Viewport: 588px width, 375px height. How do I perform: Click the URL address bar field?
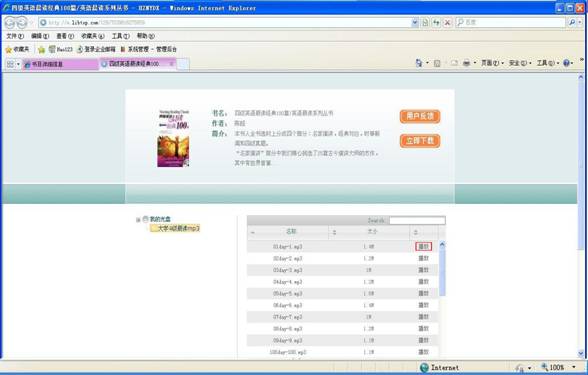point(225,23)
